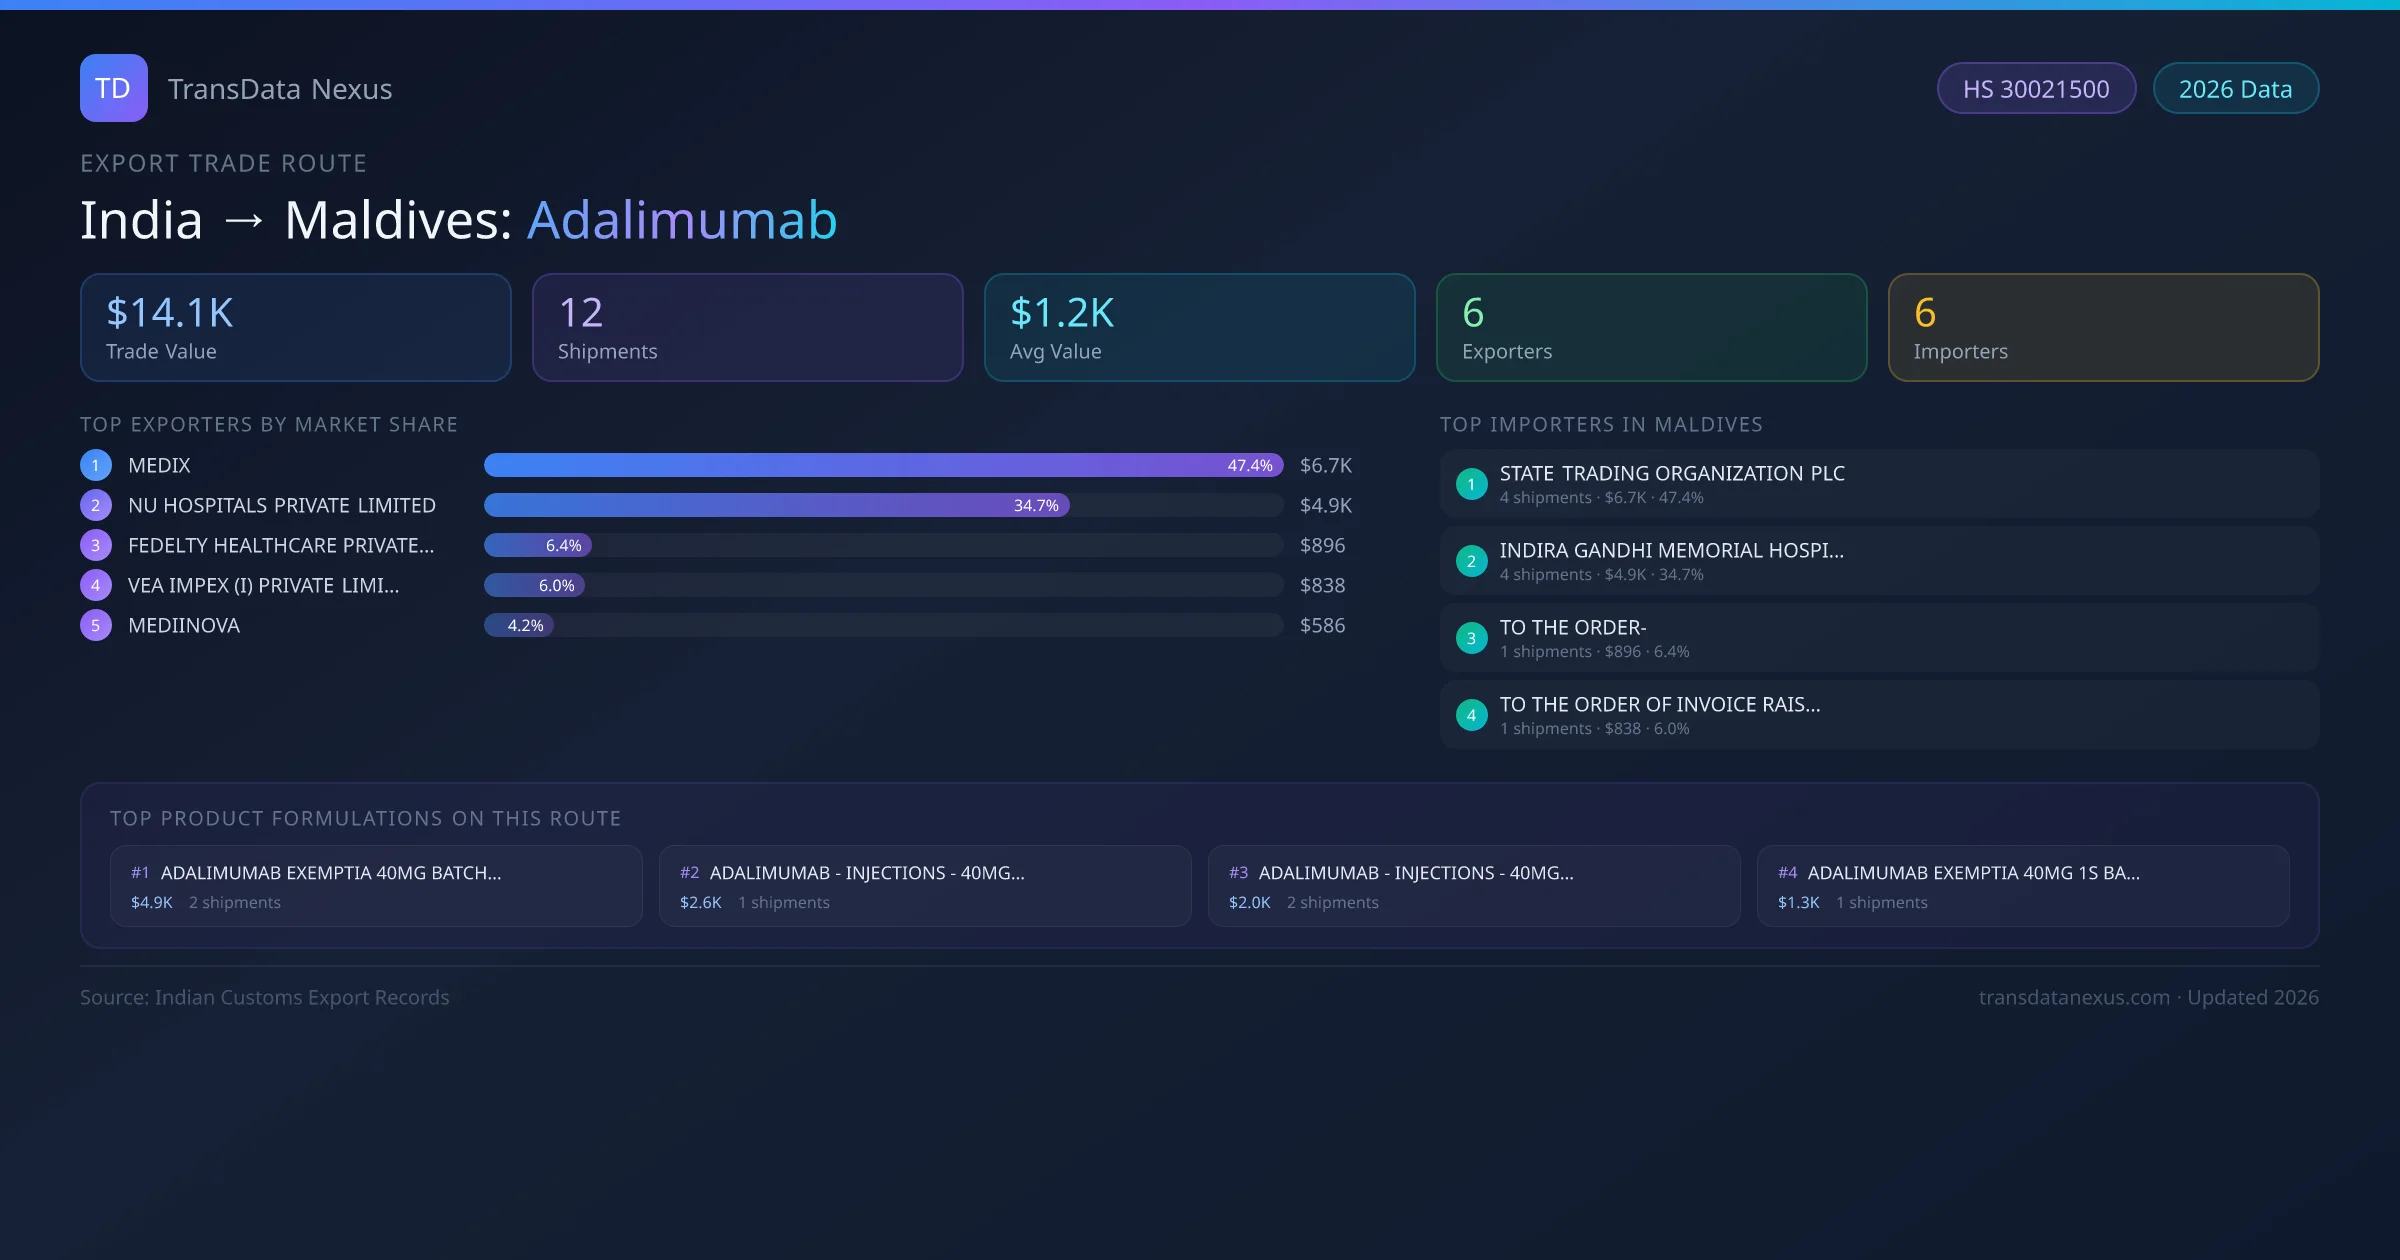Screen dimensions: 2400x1260
Task: Open the 6 Exporters stat card
Action: tap(1651, 328)
